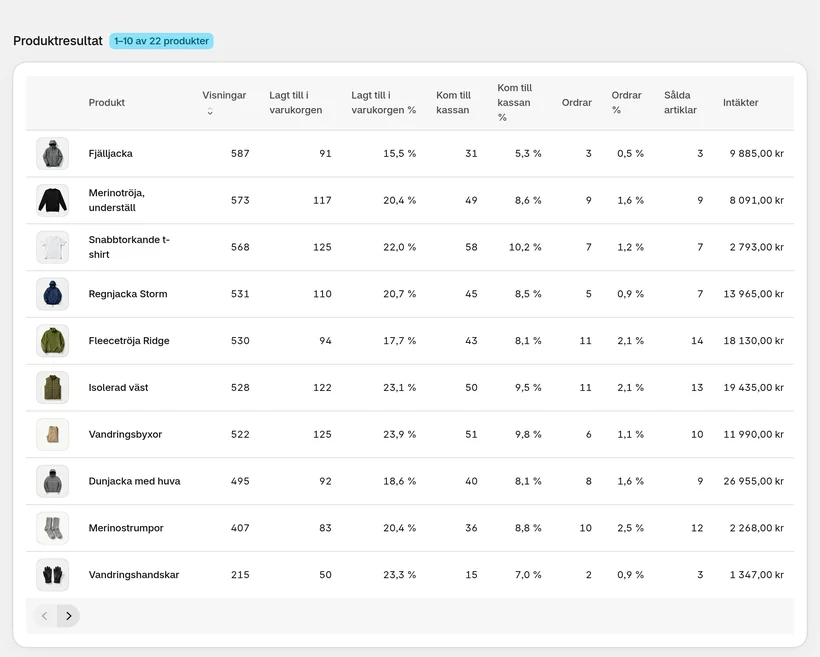Screen dimensions: 820x657
Task: Select the '1–10 av 22 produkter' badge
Action: (x=161, y=41)
